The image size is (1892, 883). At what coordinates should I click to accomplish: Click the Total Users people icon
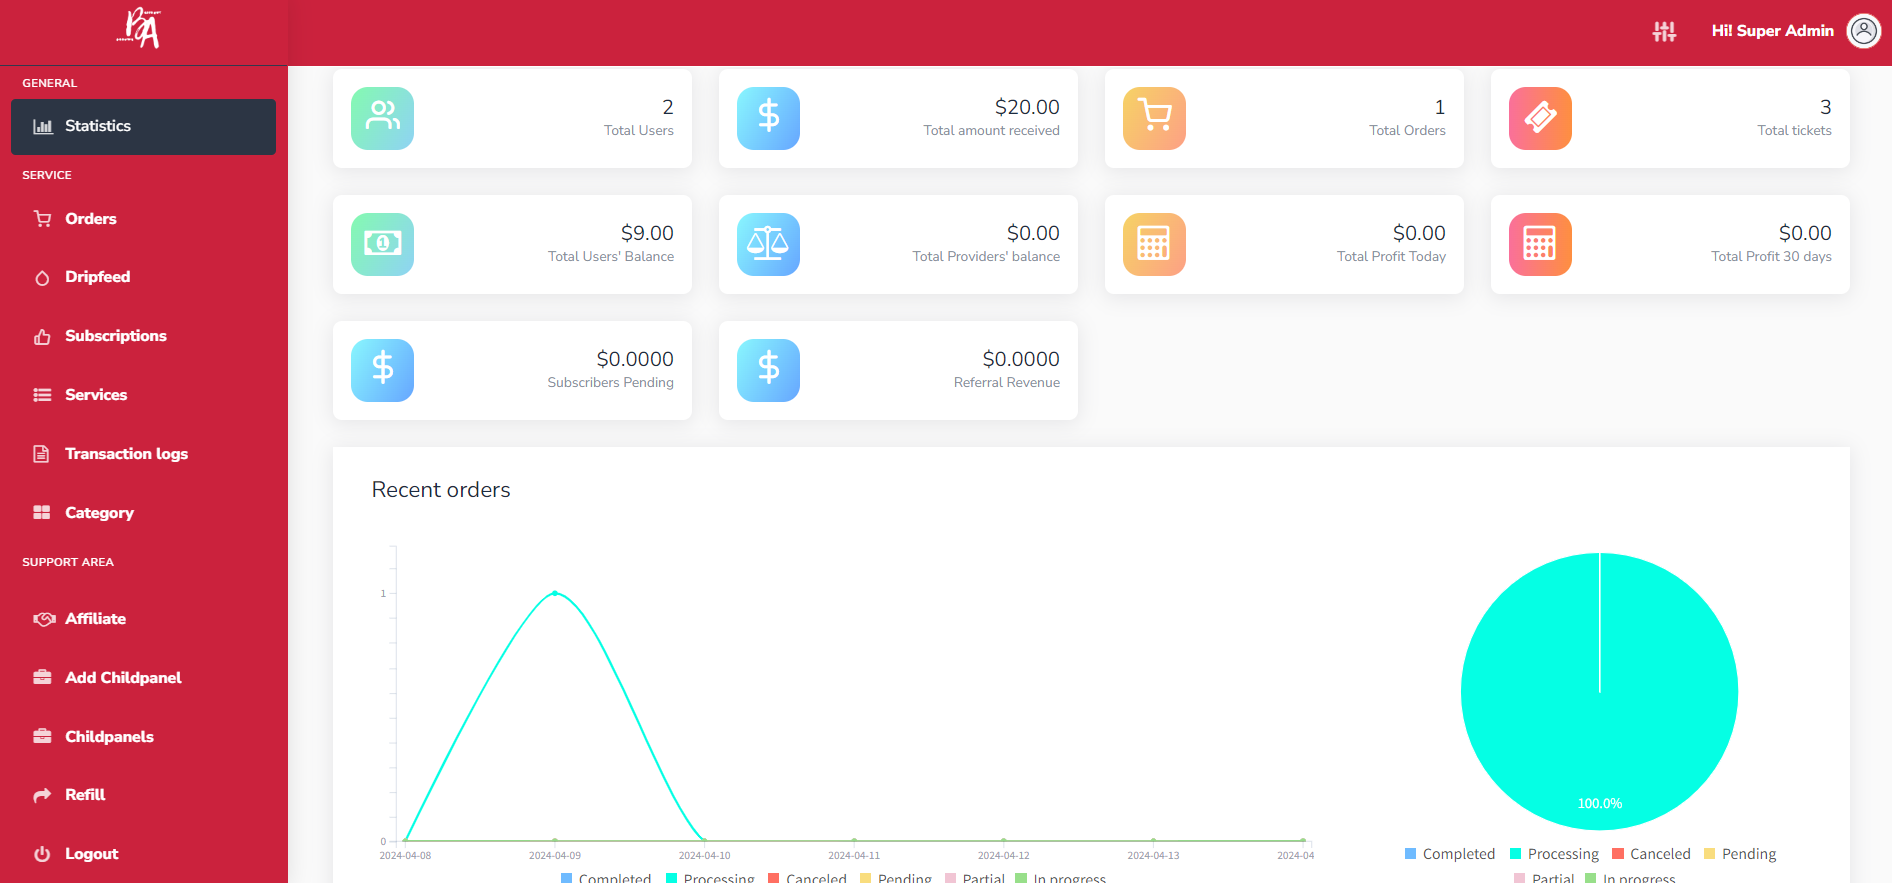point(382,118)
